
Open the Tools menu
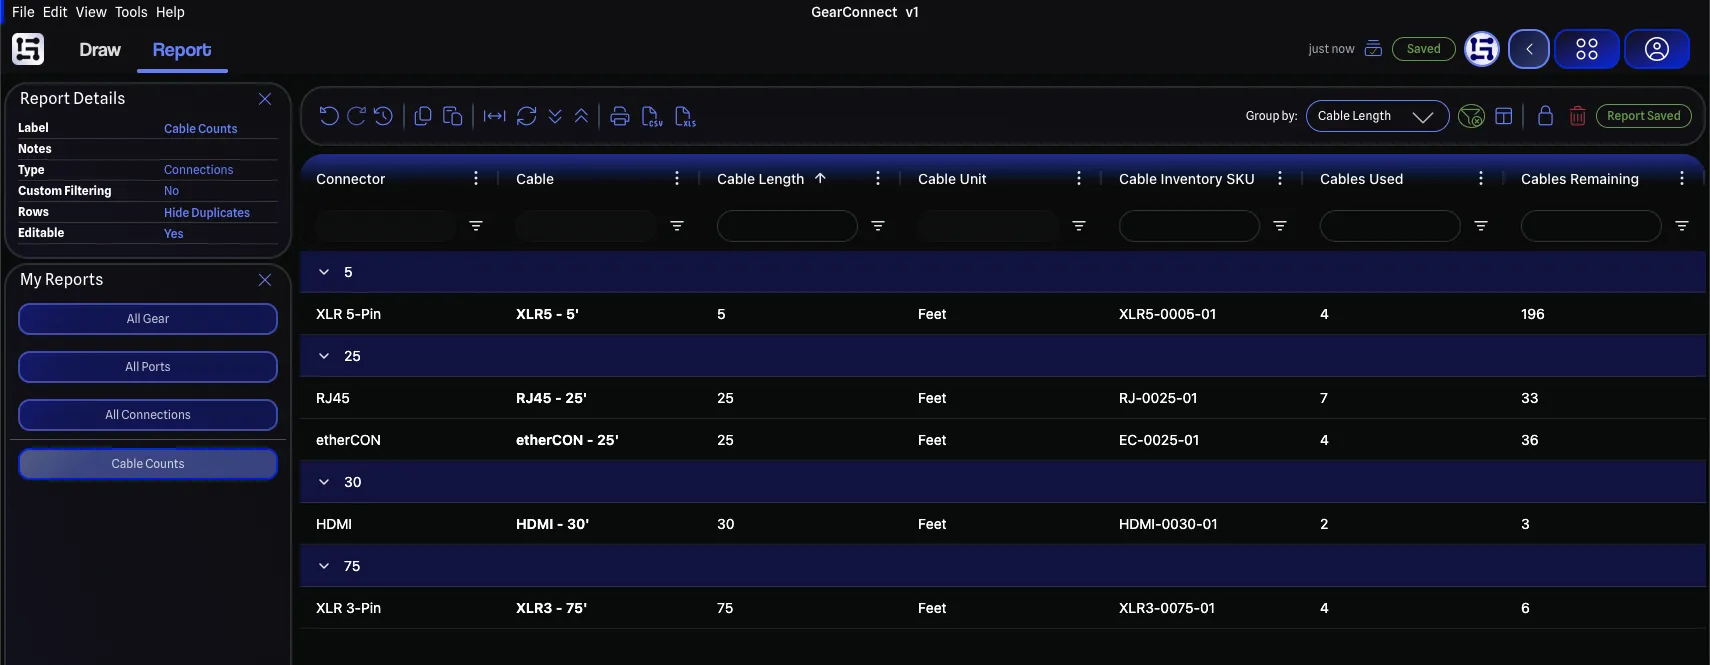pyautogui.click(x=131, y=12)
